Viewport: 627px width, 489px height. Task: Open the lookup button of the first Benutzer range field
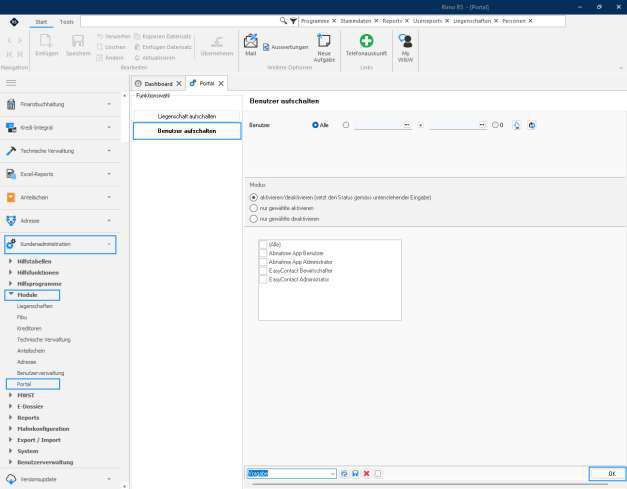(x=407, y=125)
